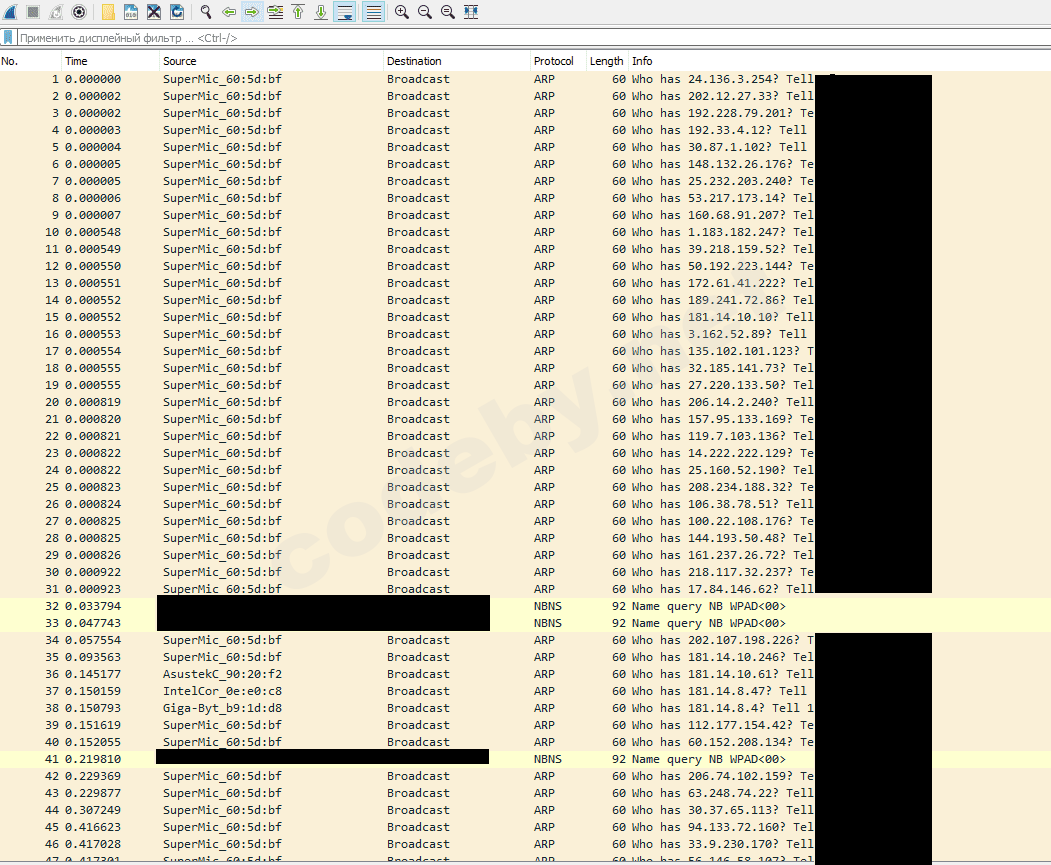This screenshot has width=1051, height=865.
Task: Sort by the No. column header
Action: tap(31, 61)
